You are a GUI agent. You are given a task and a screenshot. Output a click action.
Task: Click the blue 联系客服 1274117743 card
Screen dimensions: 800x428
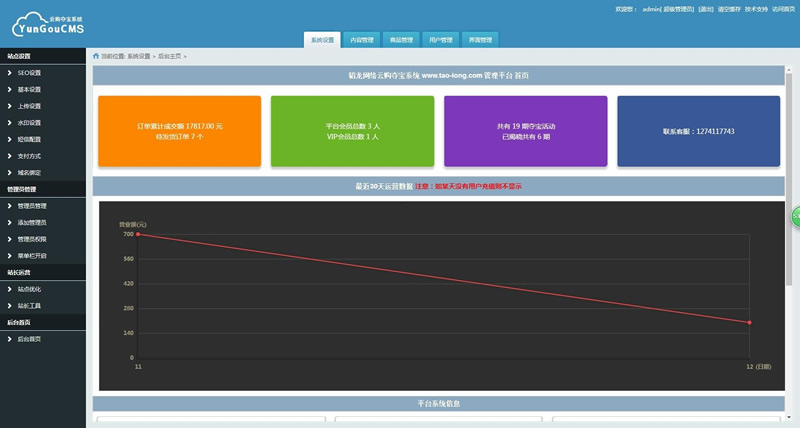[x=698, y=131]
